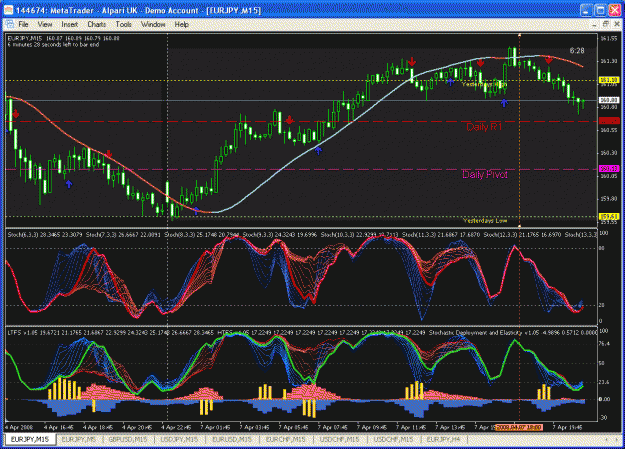Click the Yesterdays Low label
625x449 pixels.
(x=485, y=221)
